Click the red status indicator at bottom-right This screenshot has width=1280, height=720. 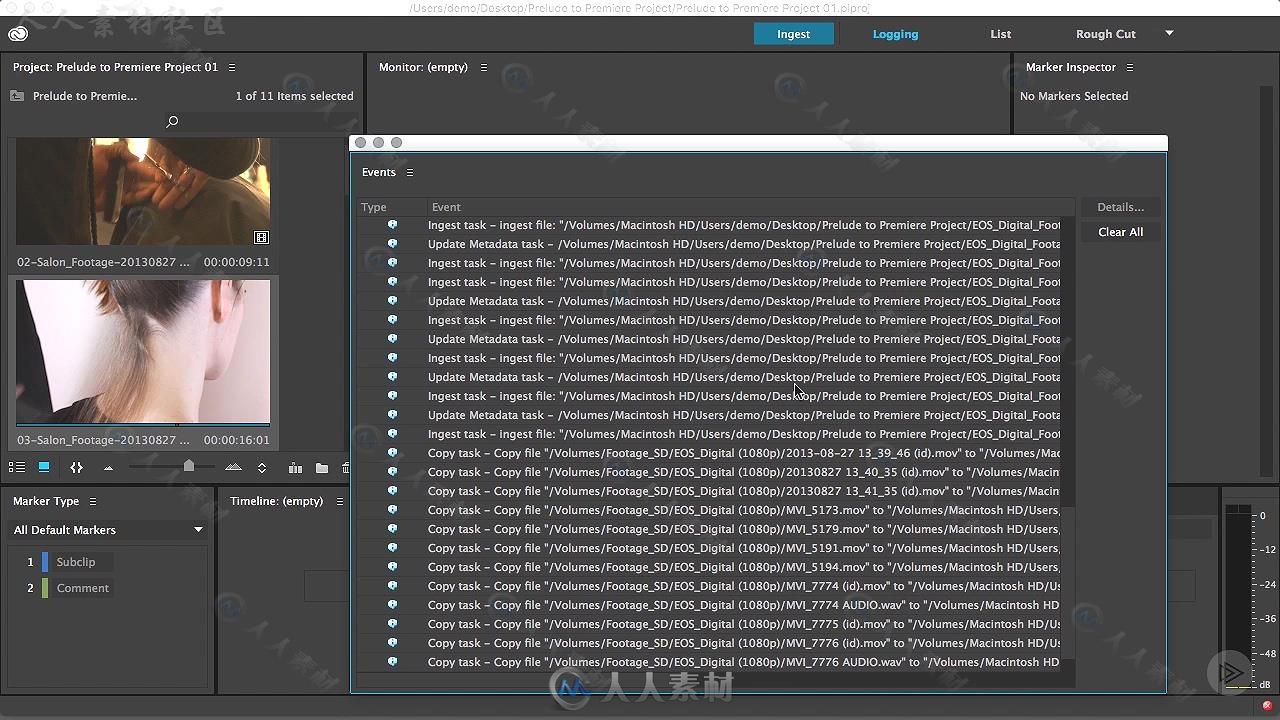click(1268, 706)
